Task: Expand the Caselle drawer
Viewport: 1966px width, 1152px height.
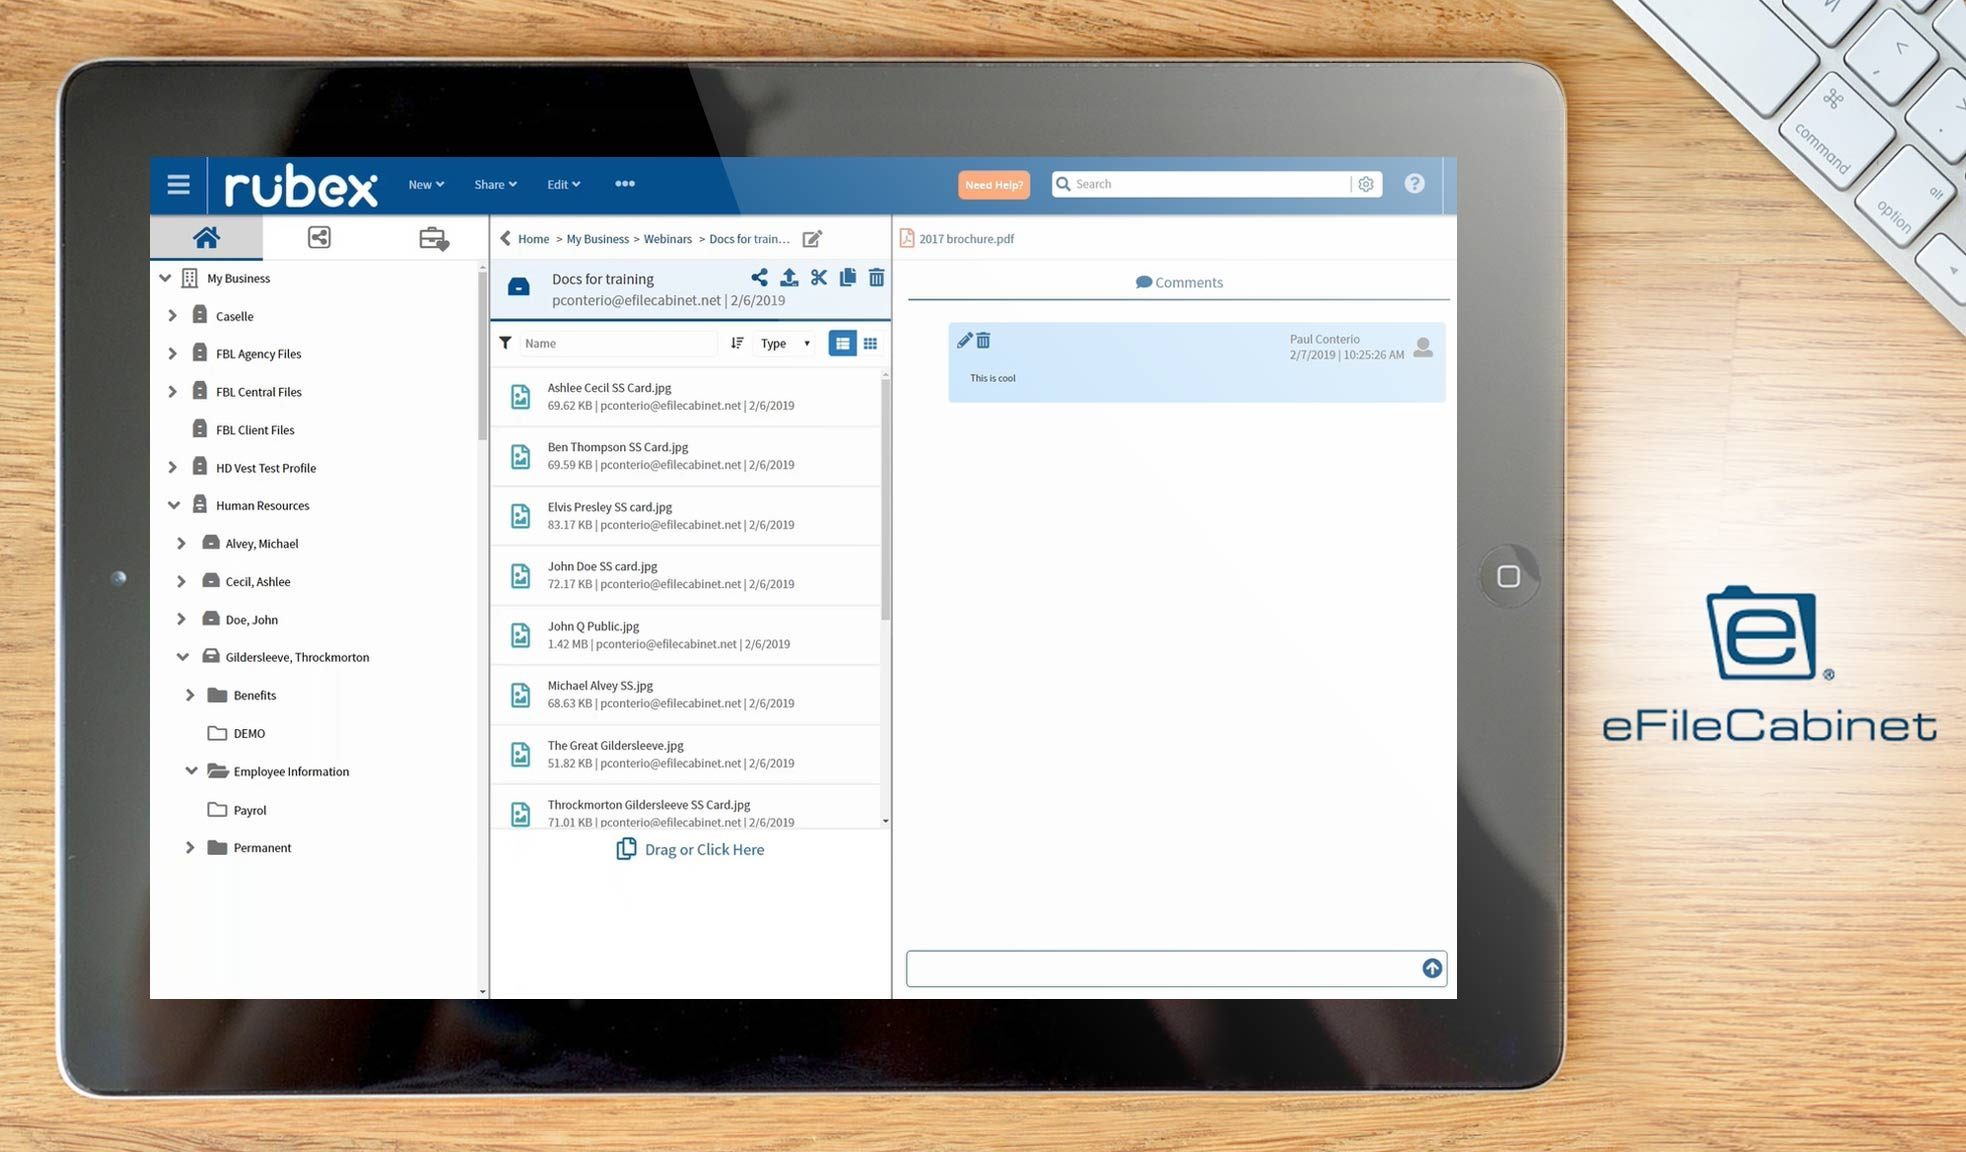Action: point(173,315)
